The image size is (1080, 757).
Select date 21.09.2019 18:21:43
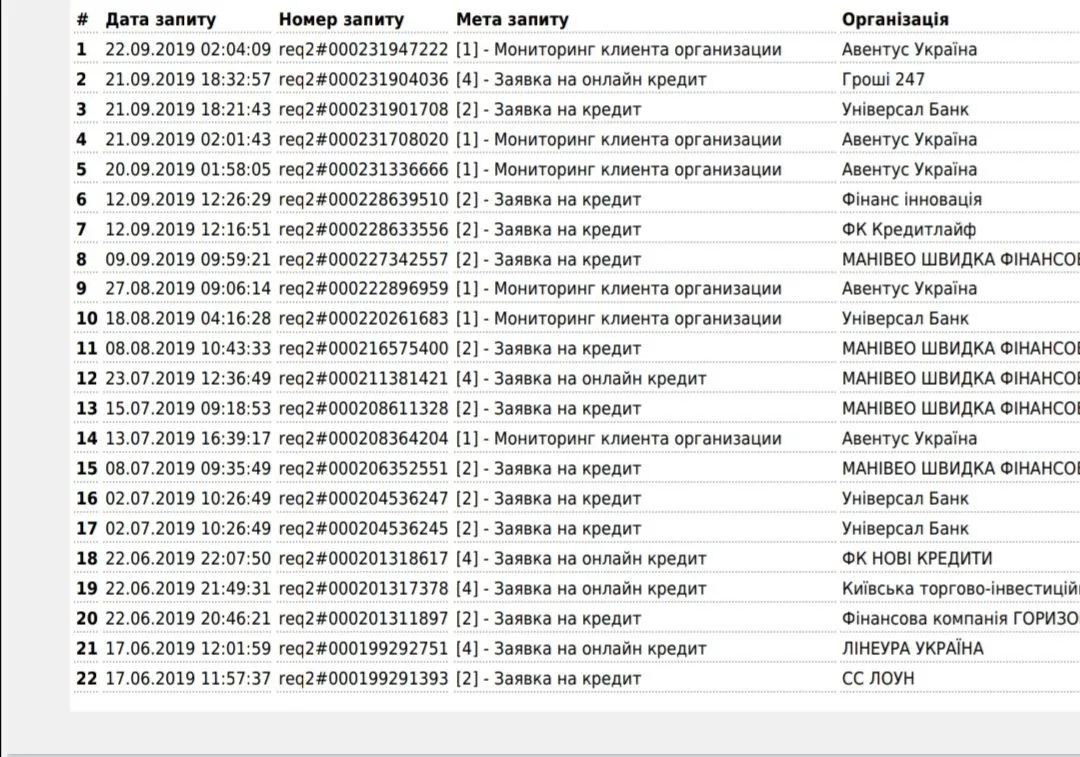click(x=188, y=109)
